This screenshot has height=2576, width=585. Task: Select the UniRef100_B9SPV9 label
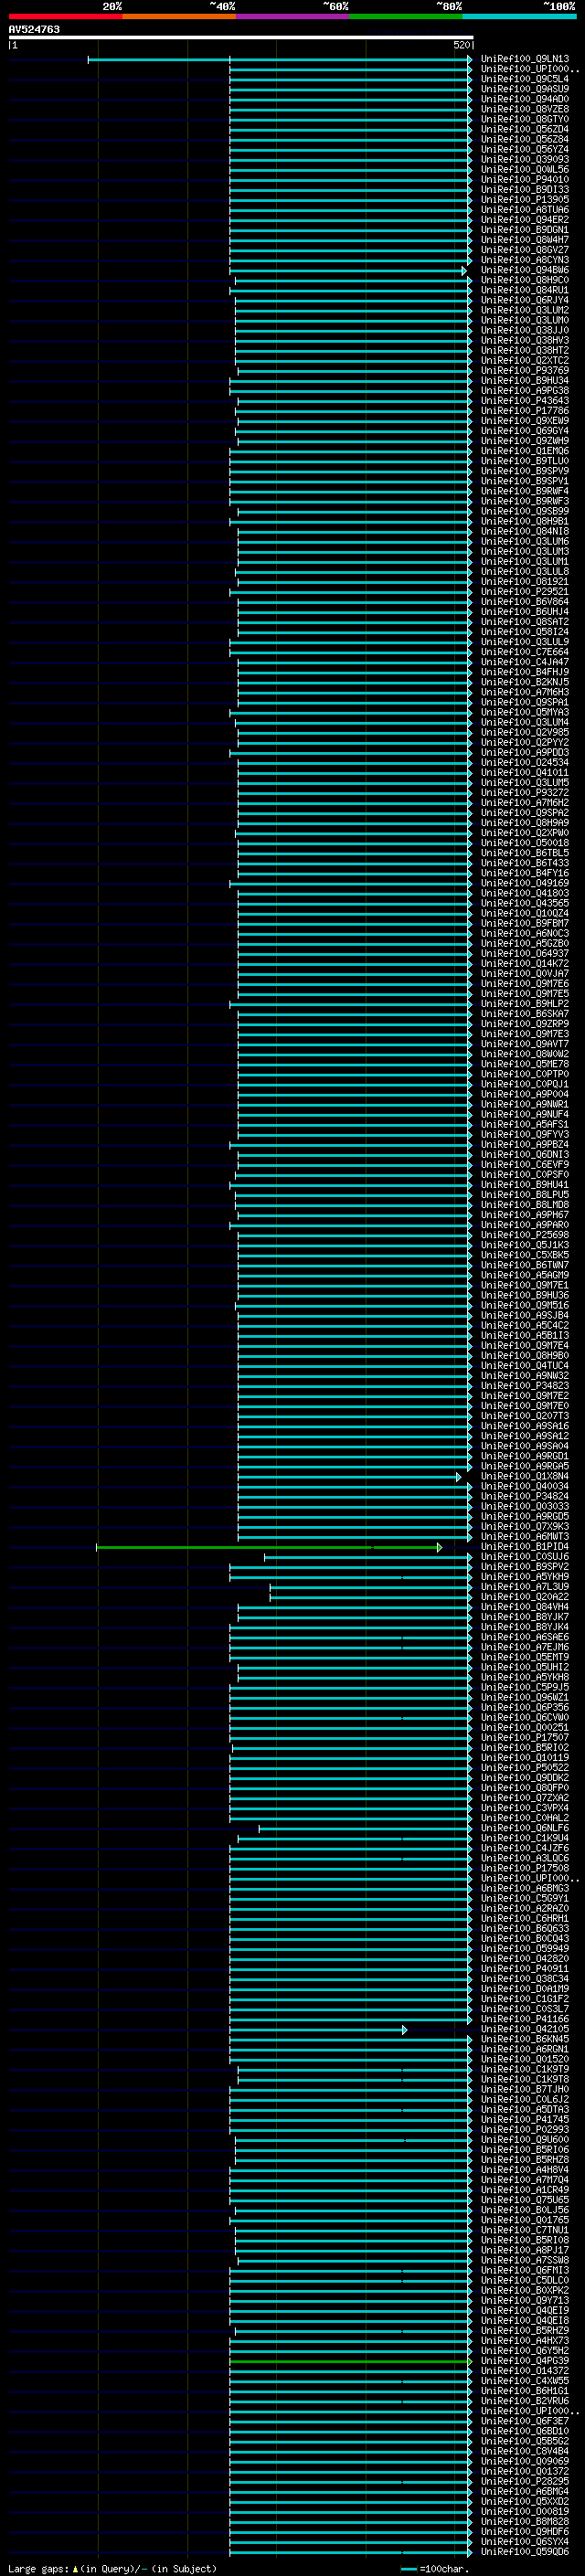pos(525,471)
